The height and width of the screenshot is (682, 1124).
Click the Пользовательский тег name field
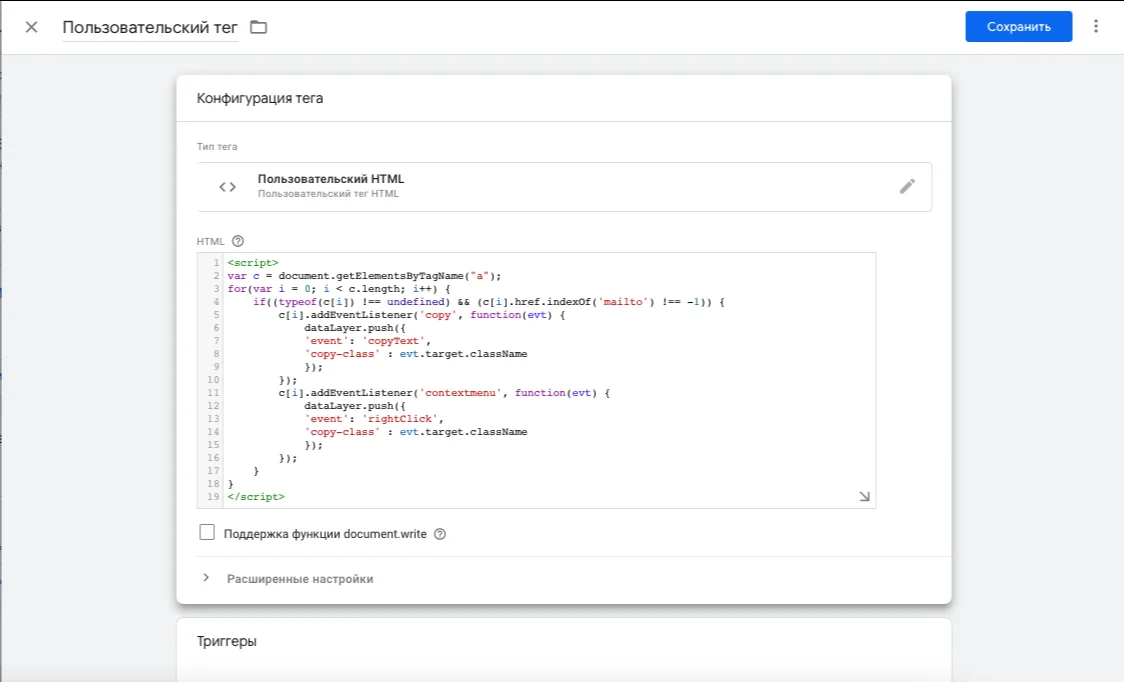(x=150, y=27)
